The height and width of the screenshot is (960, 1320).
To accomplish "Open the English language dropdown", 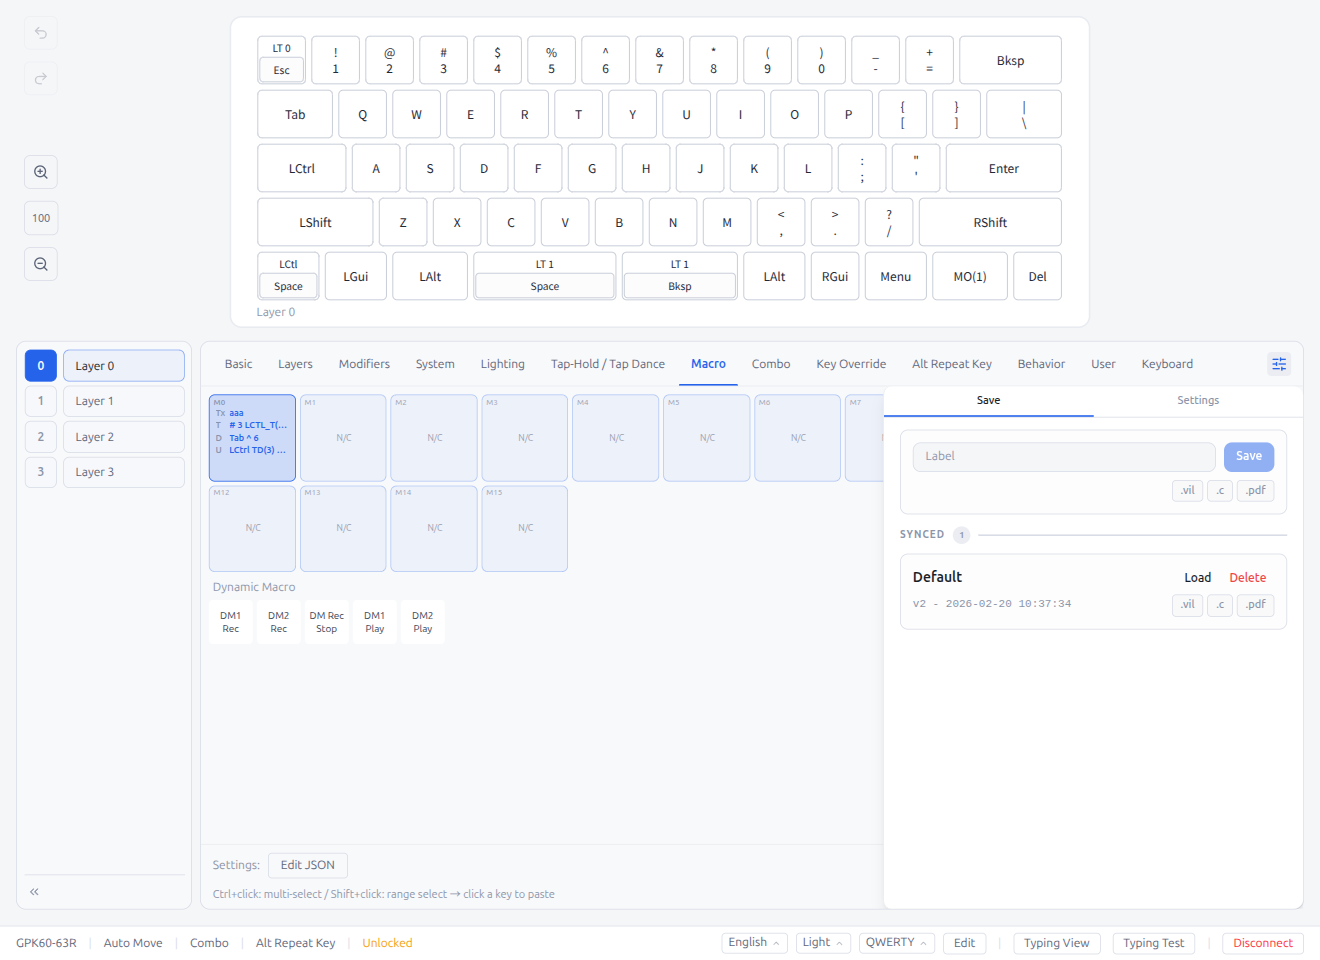I will point(754,943).
